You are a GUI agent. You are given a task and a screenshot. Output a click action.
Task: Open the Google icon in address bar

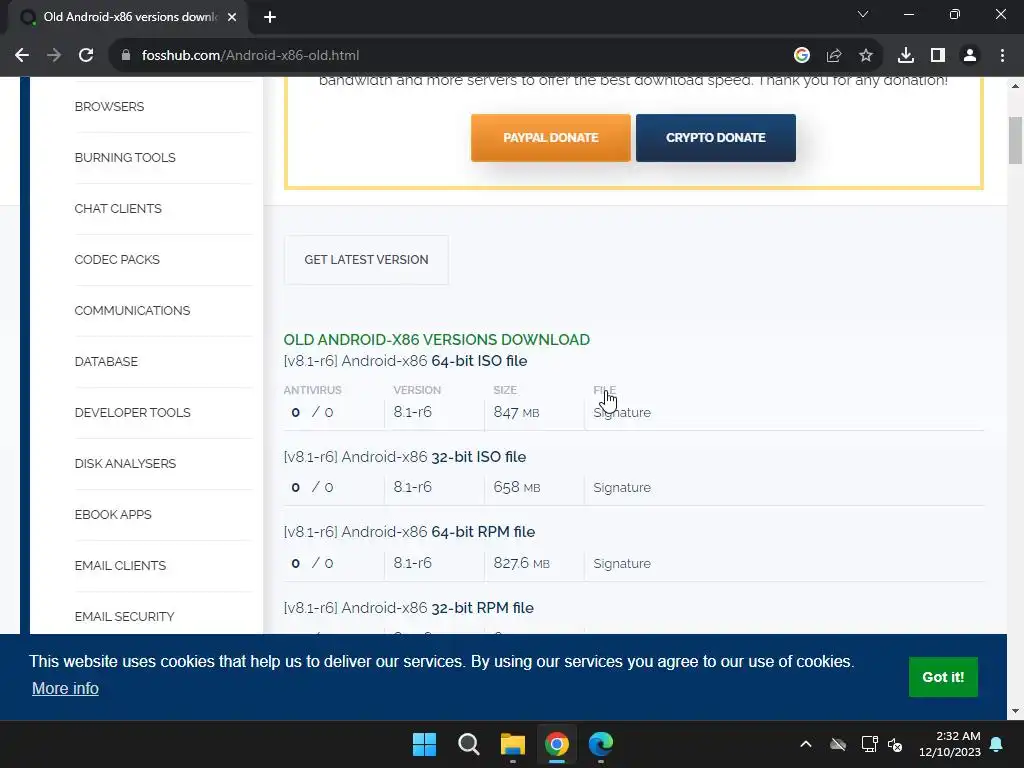pyautogui.click(x=801, y=56)
